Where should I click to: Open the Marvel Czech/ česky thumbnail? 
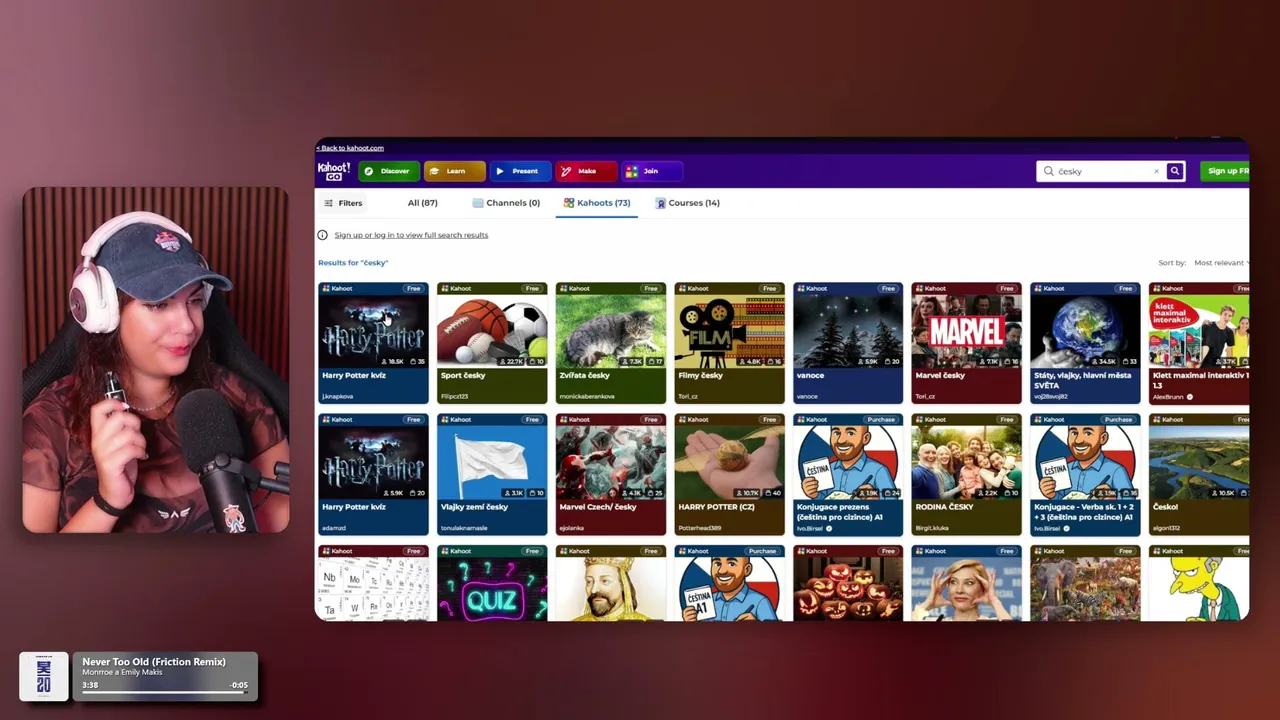611,463
